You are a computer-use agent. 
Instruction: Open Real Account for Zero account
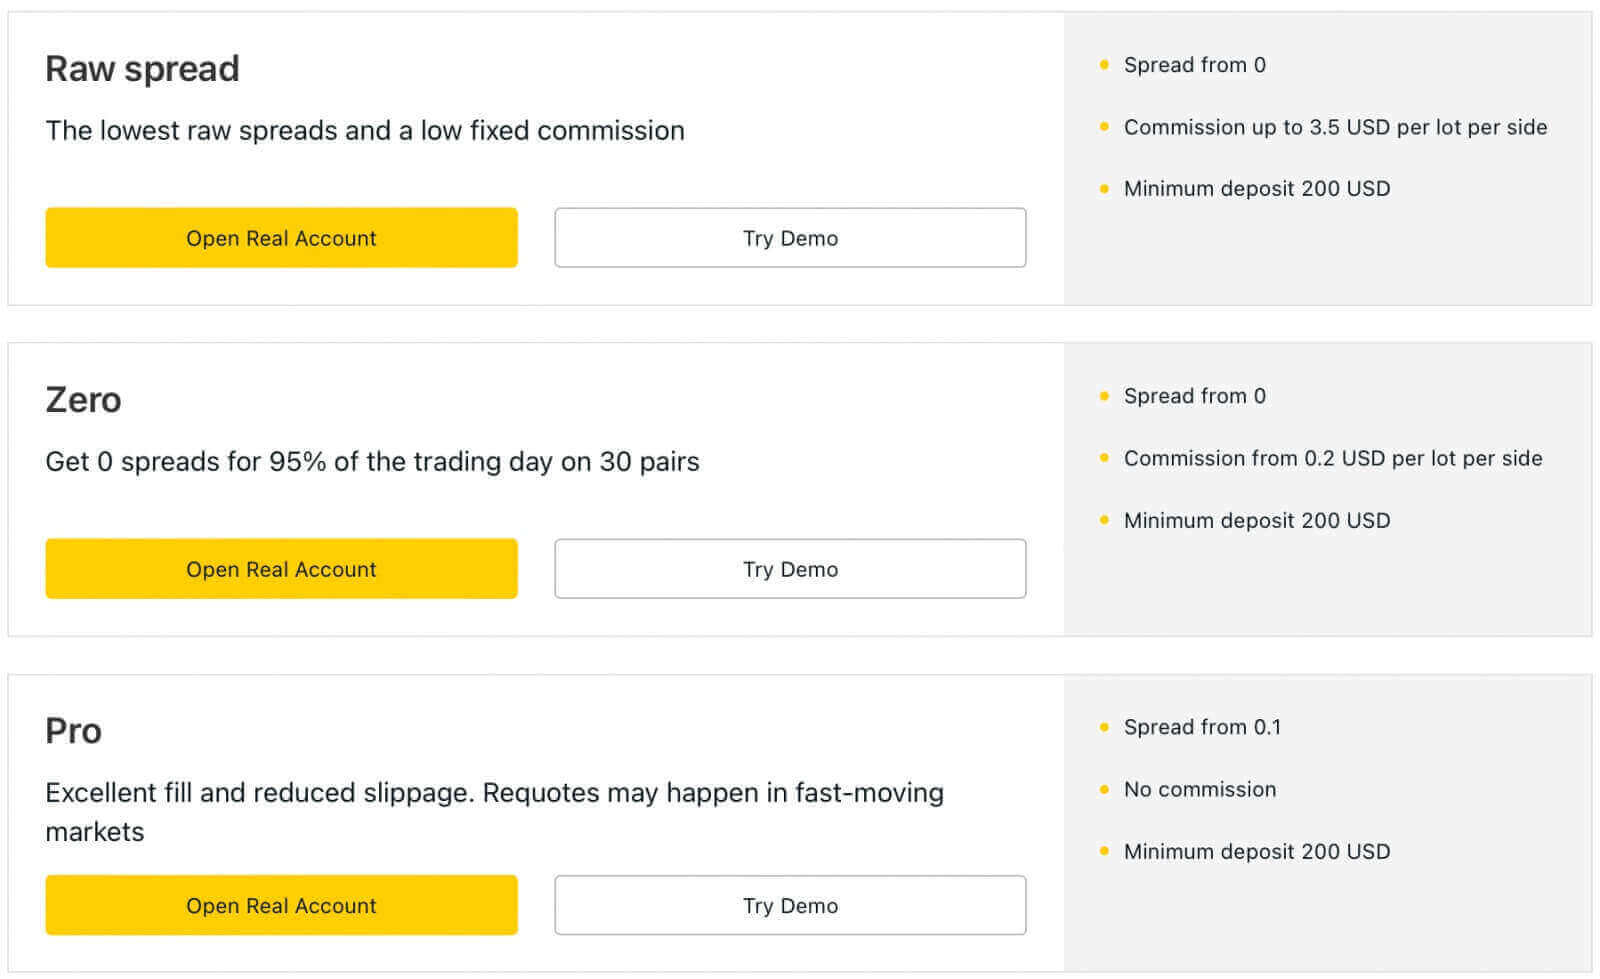(281, 569)
